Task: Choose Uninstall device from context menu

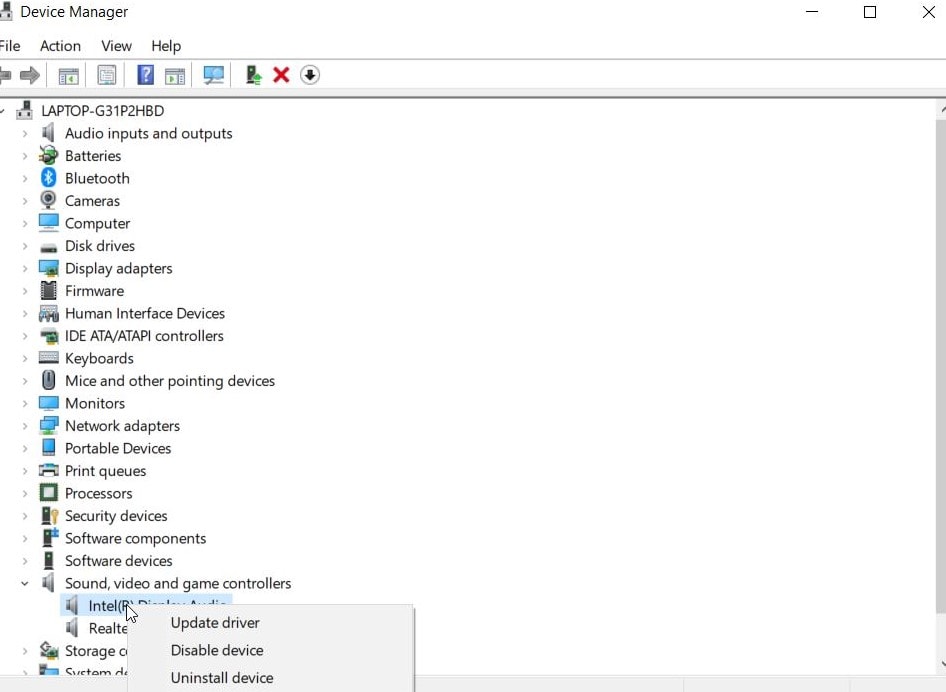Action: click(x=222, y=678)
